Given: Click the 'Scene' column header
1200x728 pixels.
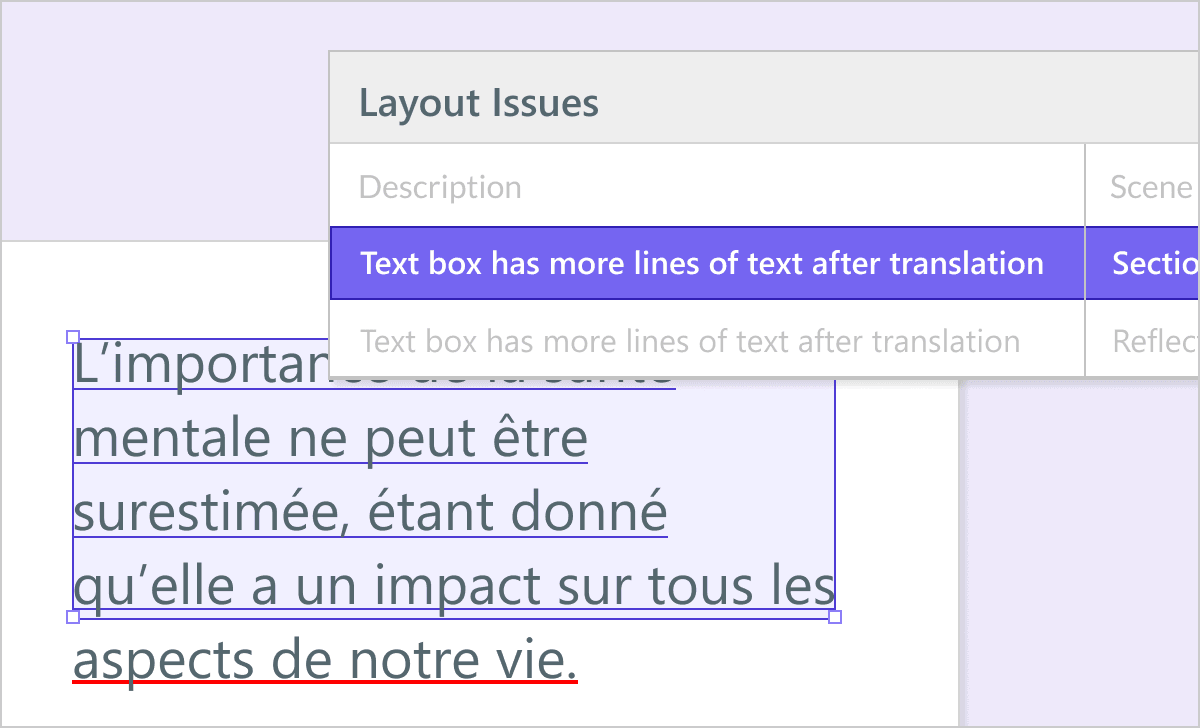Looking at the screenshot, I should pos(1151,187).
